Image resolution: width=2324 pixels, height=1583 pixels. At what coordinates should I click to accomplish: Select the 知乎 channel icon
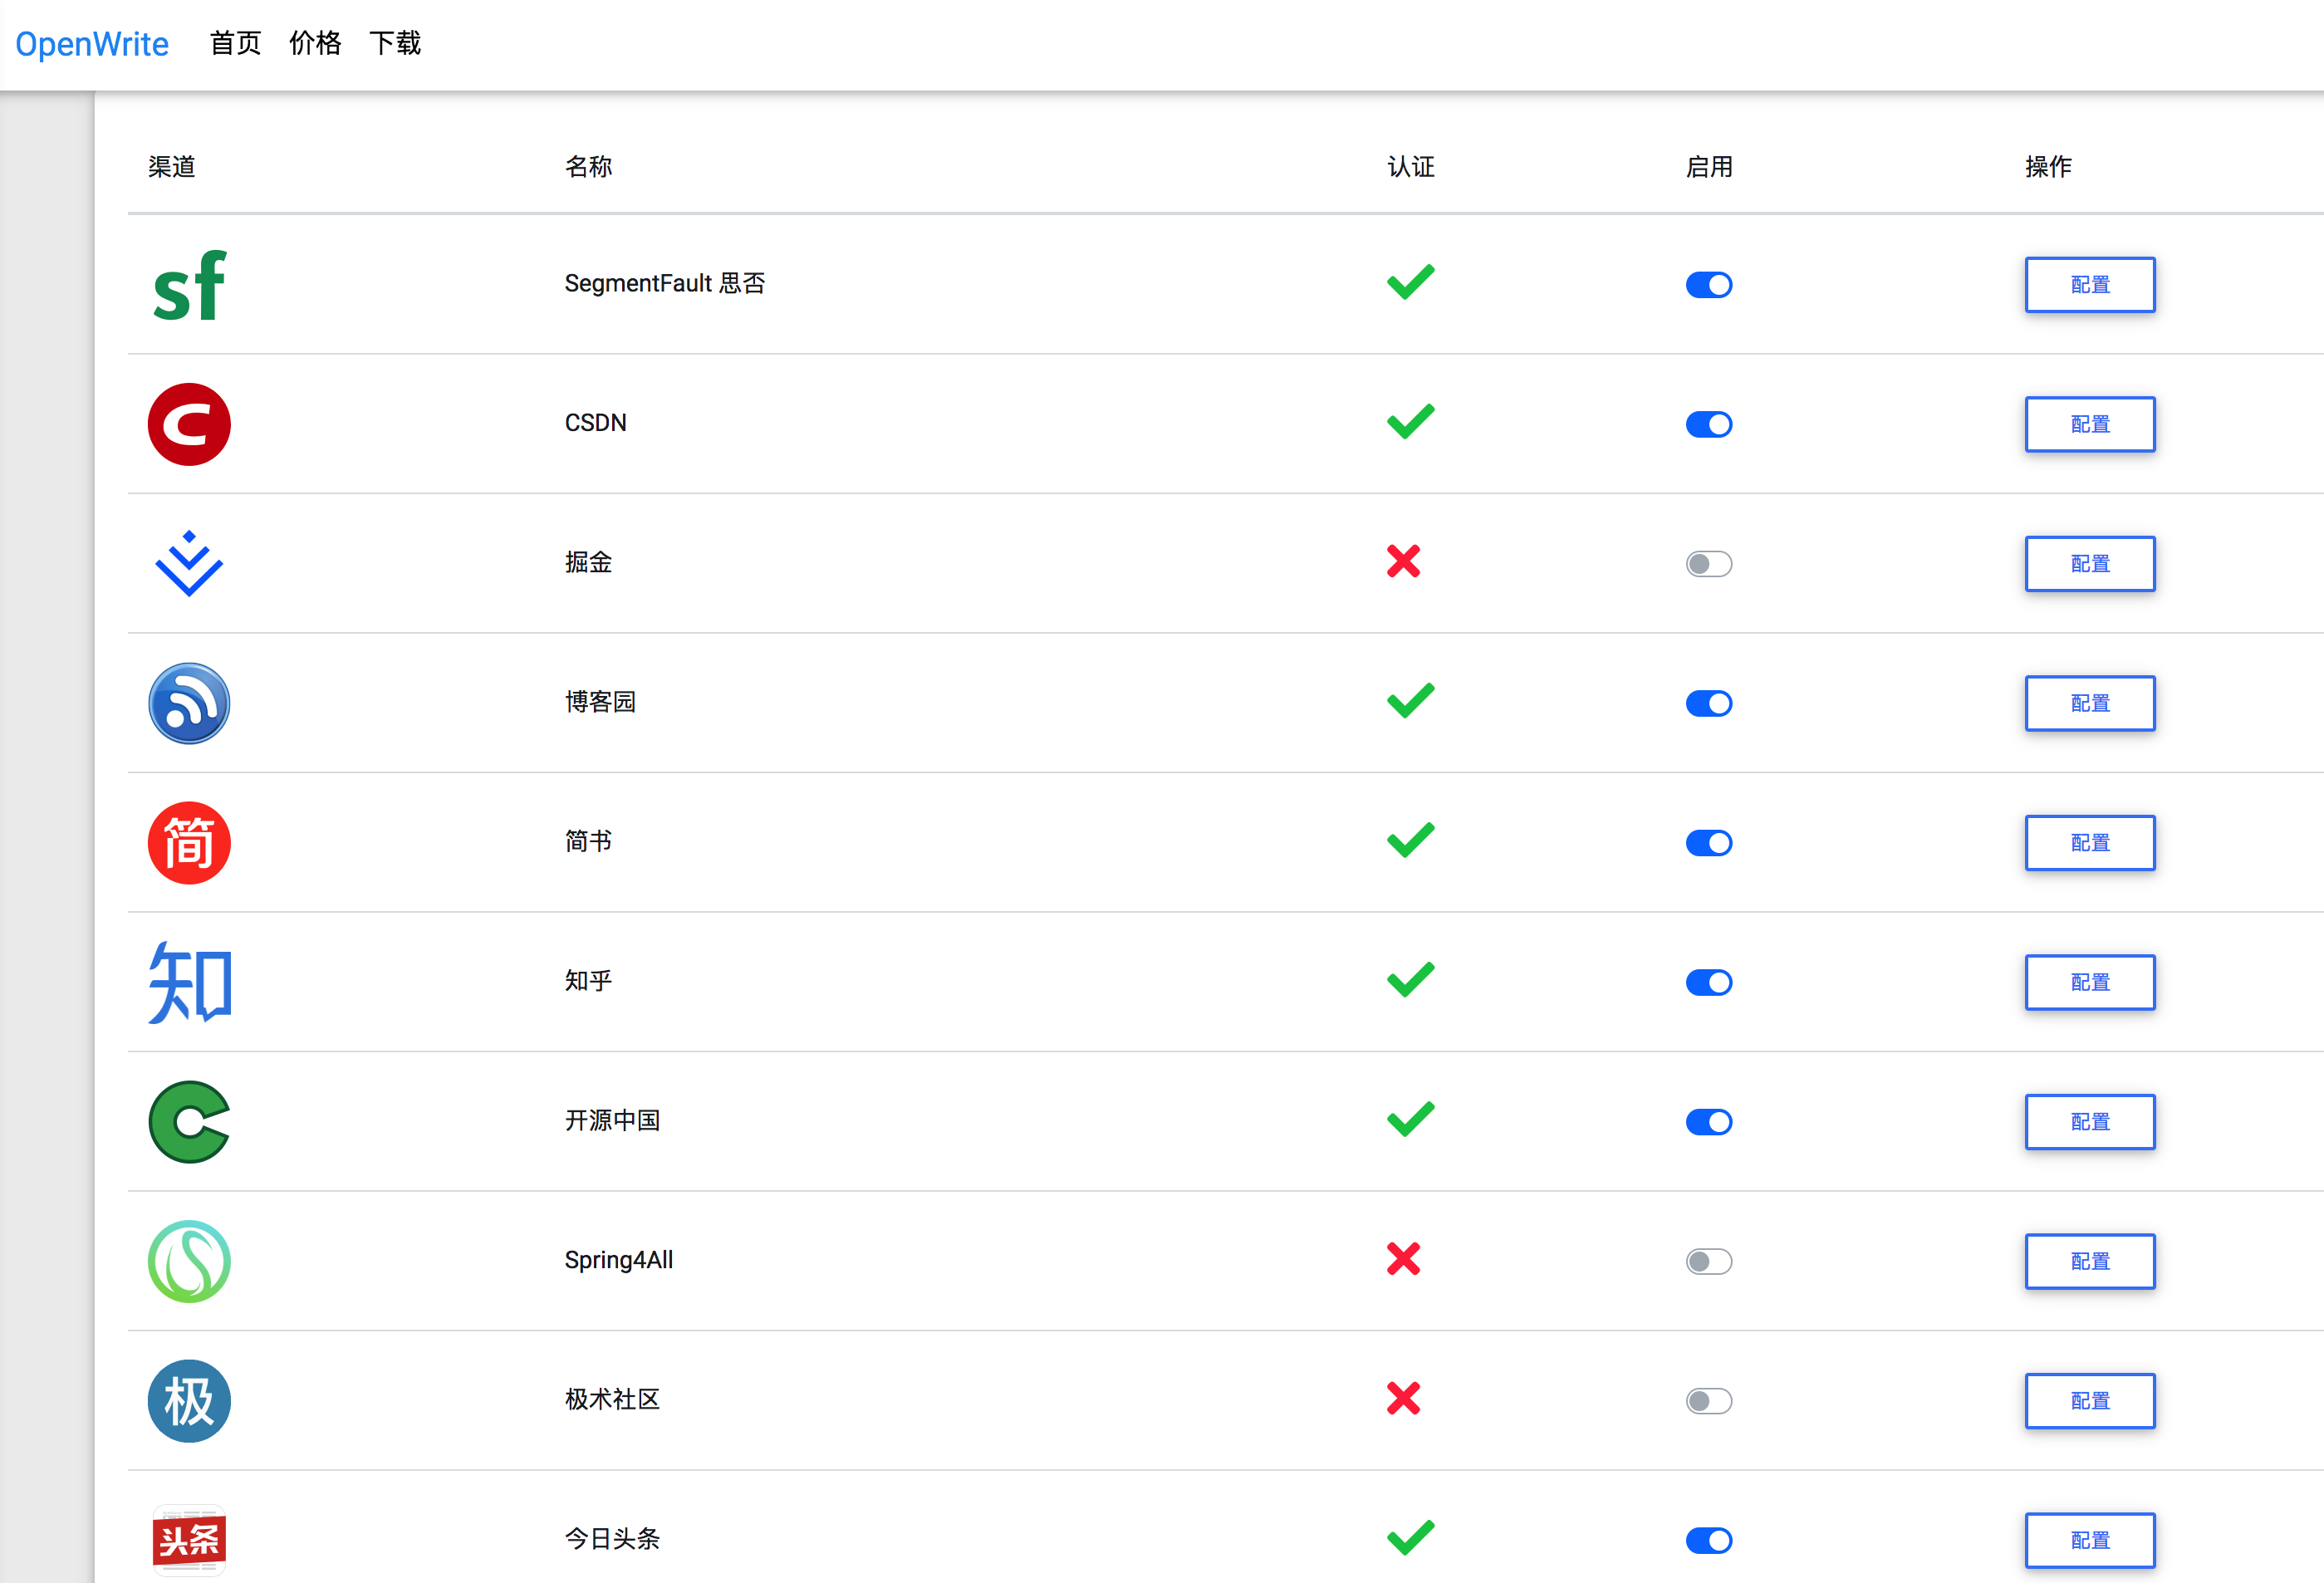coord(189,982)
